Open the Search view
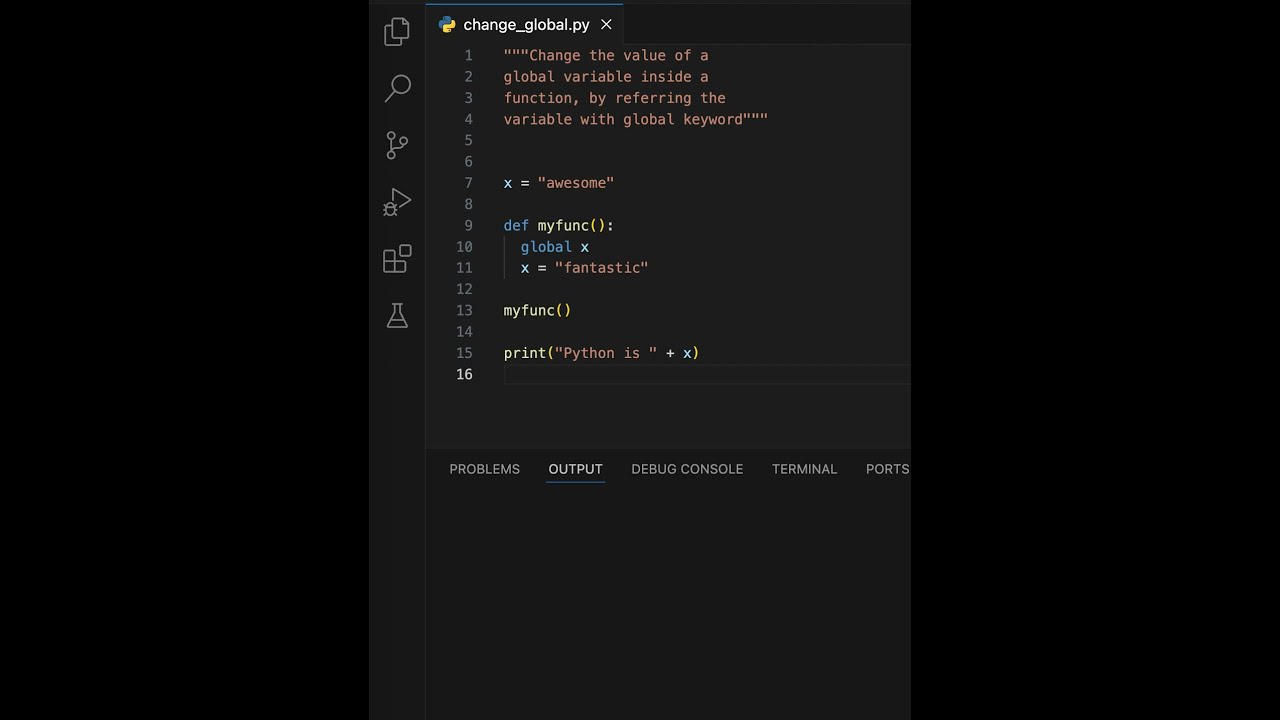Image resolution: width=1280 pixels, height=720 pixels. point(397,88)
